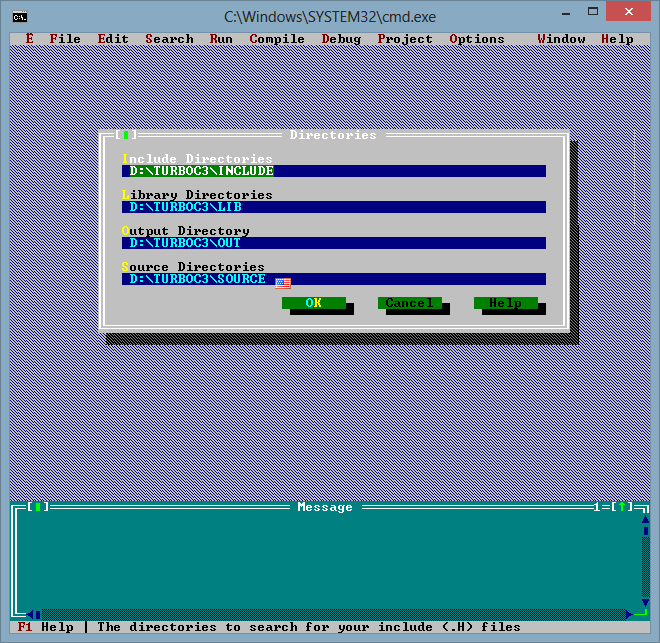Screen dimensions: 660x643
Task: Click the status bar include files hint text
Action: point(309,627)
